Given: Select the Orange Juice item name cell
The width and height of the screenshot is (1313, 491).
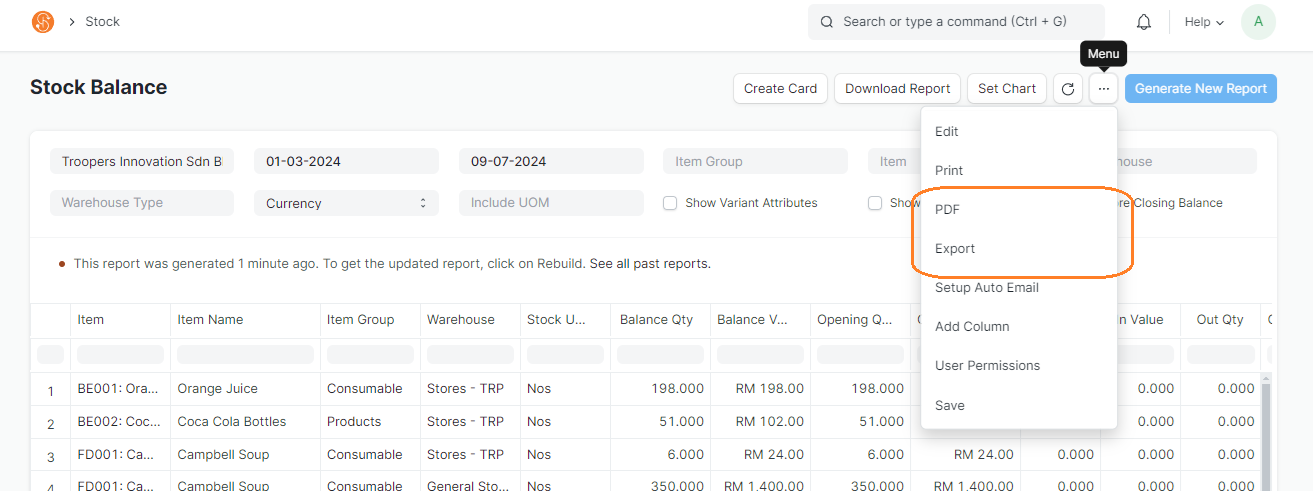Looking at the screenshot, I should coord(245,389).
